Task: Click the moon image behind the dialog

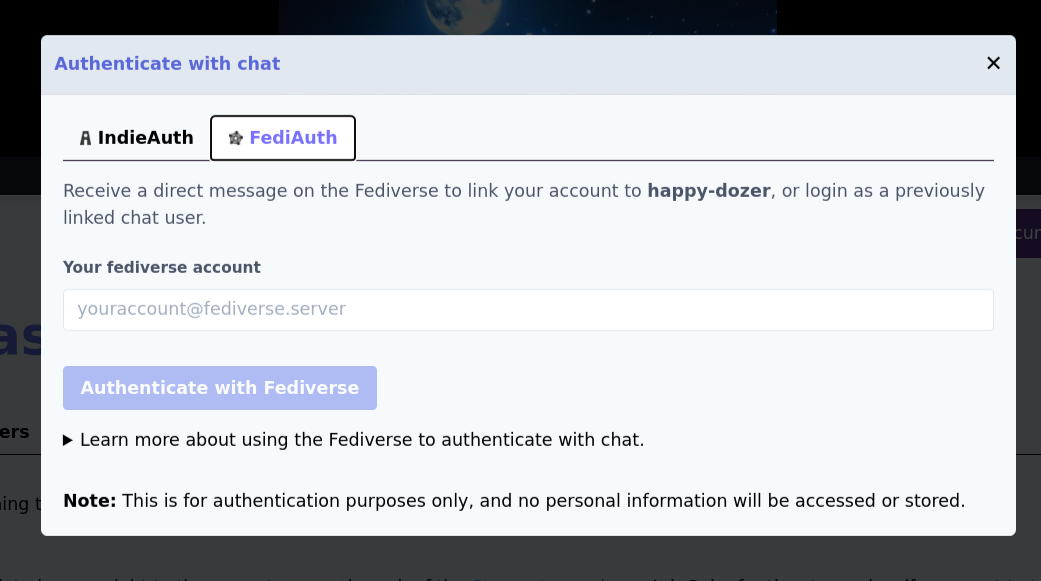Action: click(x=528, y=16)
